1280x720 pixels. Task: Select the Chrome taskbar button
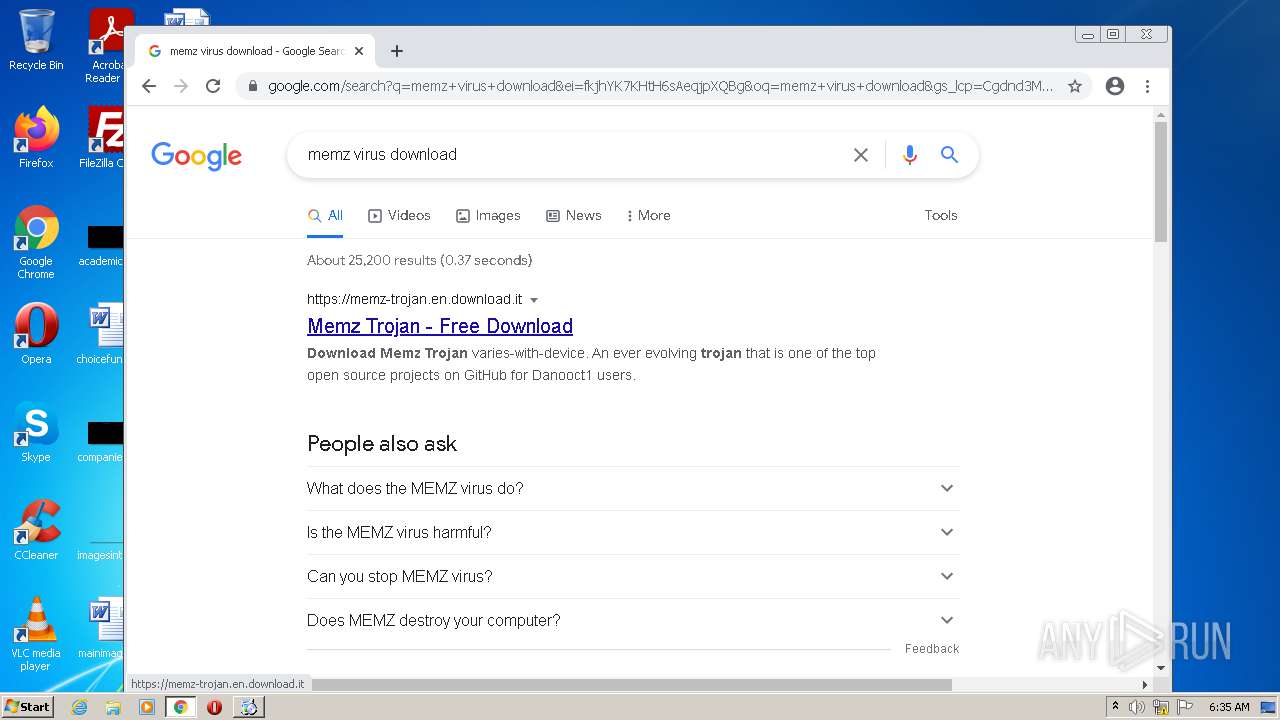tap(181, 707)
